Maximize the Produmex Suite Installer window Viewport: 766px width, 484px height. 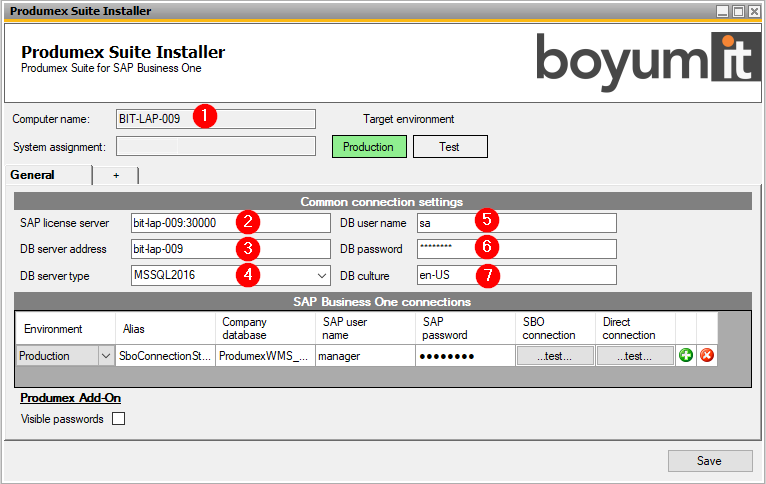coord(738,11)
